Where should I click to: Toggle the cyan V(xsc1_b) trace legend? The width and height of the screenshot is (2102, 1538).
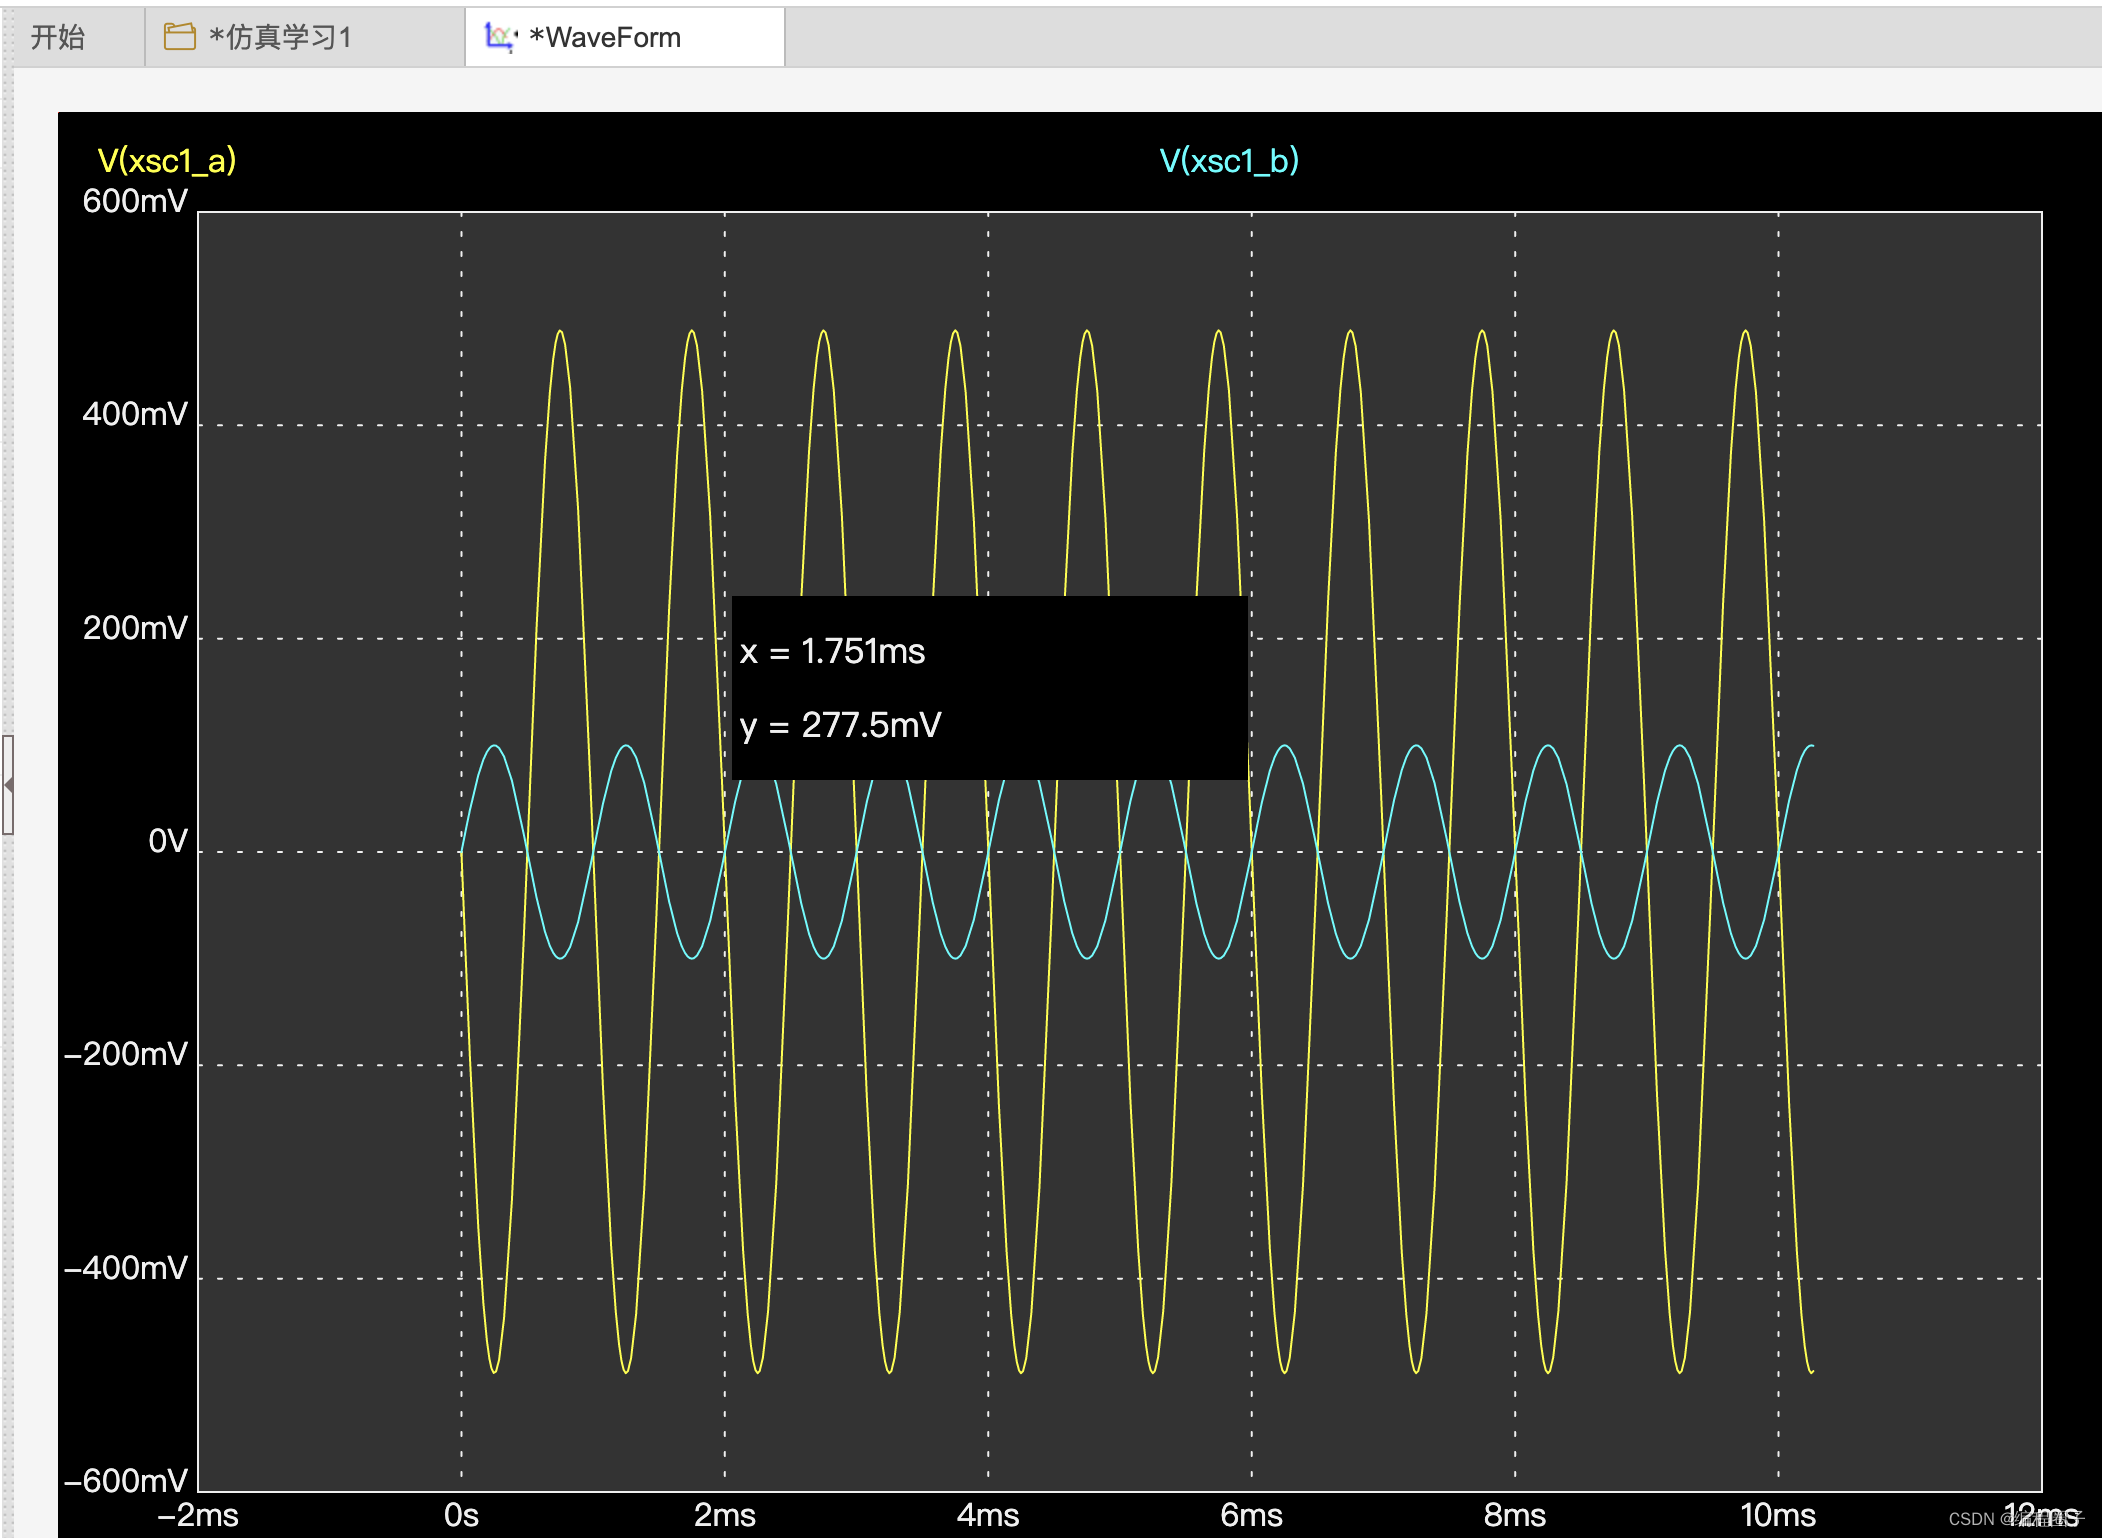coord(1229,161)
